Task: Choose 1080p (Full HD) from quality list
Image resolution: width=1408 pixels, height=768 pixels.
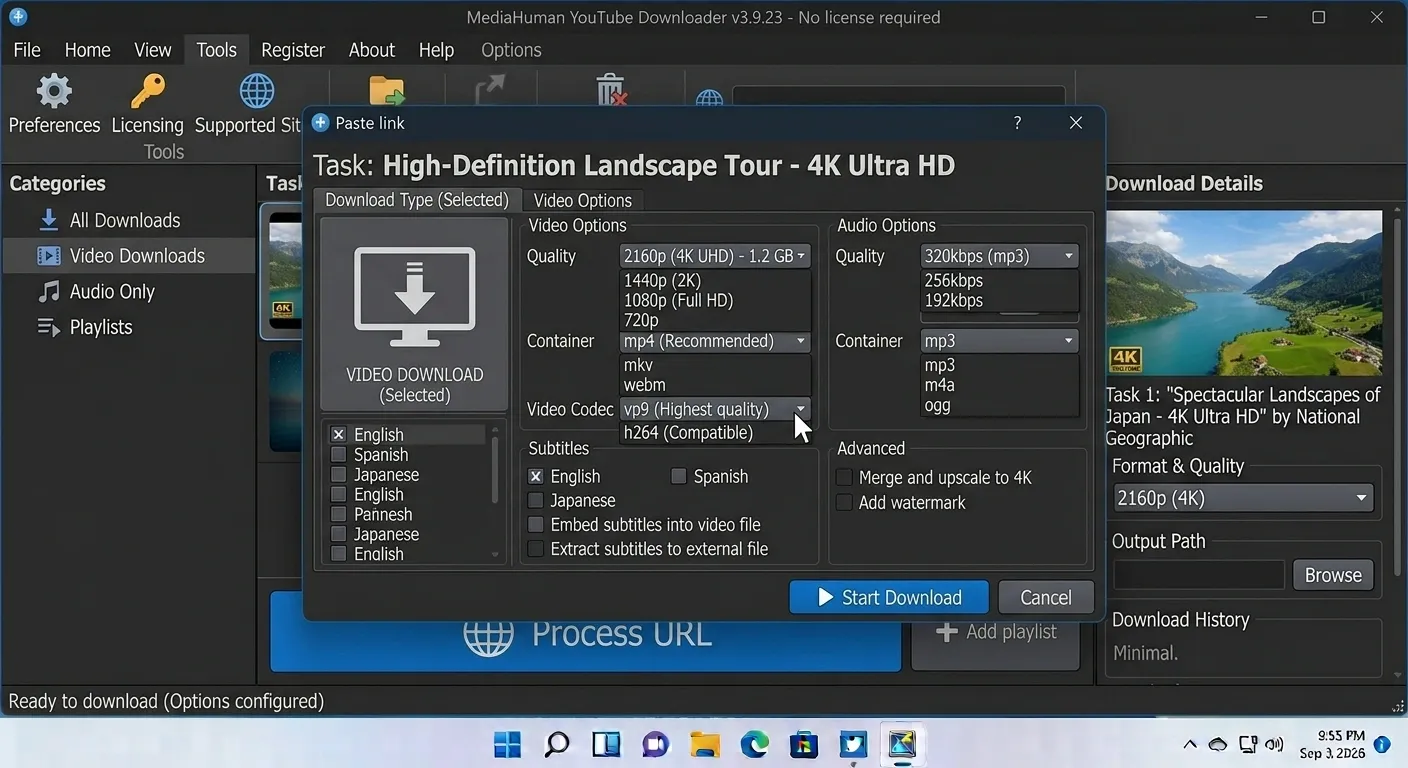Action: pyautogui.click(x=678, y=300)
